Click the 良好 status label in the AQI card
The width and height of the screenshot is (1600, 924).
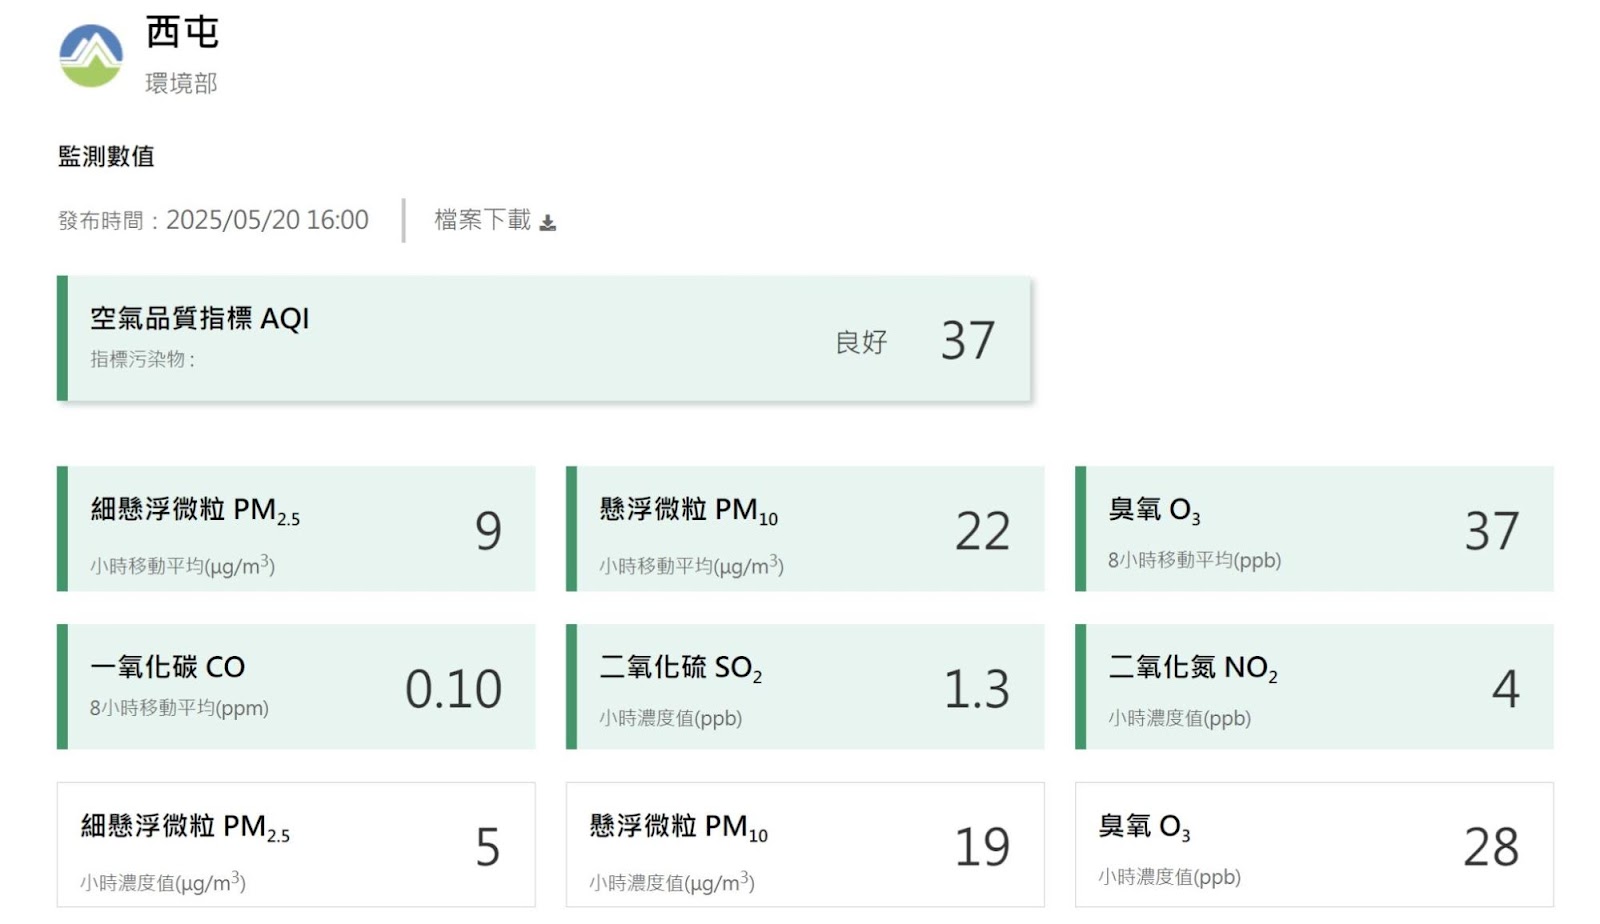tap(861, 342)
